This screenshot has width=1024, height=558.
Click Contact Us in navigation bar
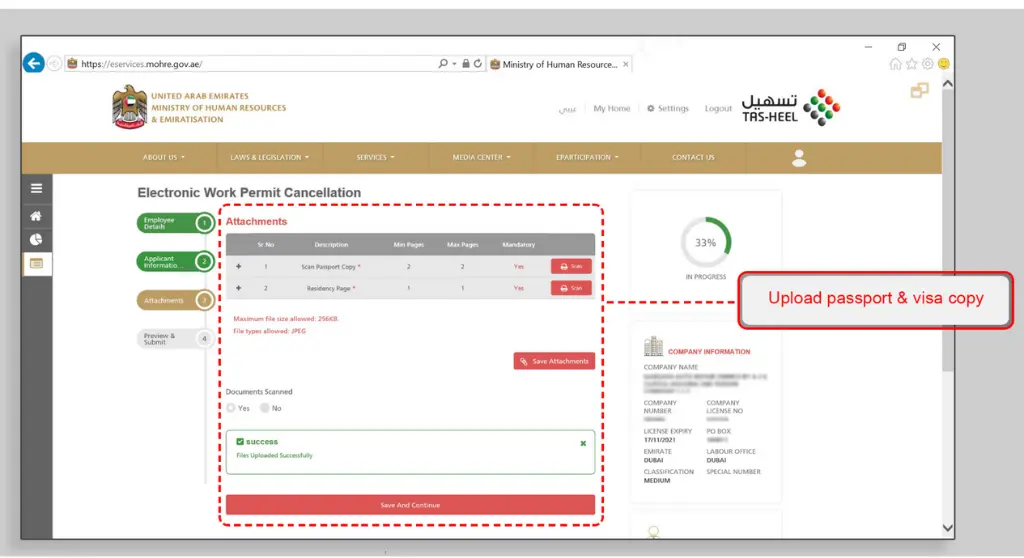[x=693, y=157]
